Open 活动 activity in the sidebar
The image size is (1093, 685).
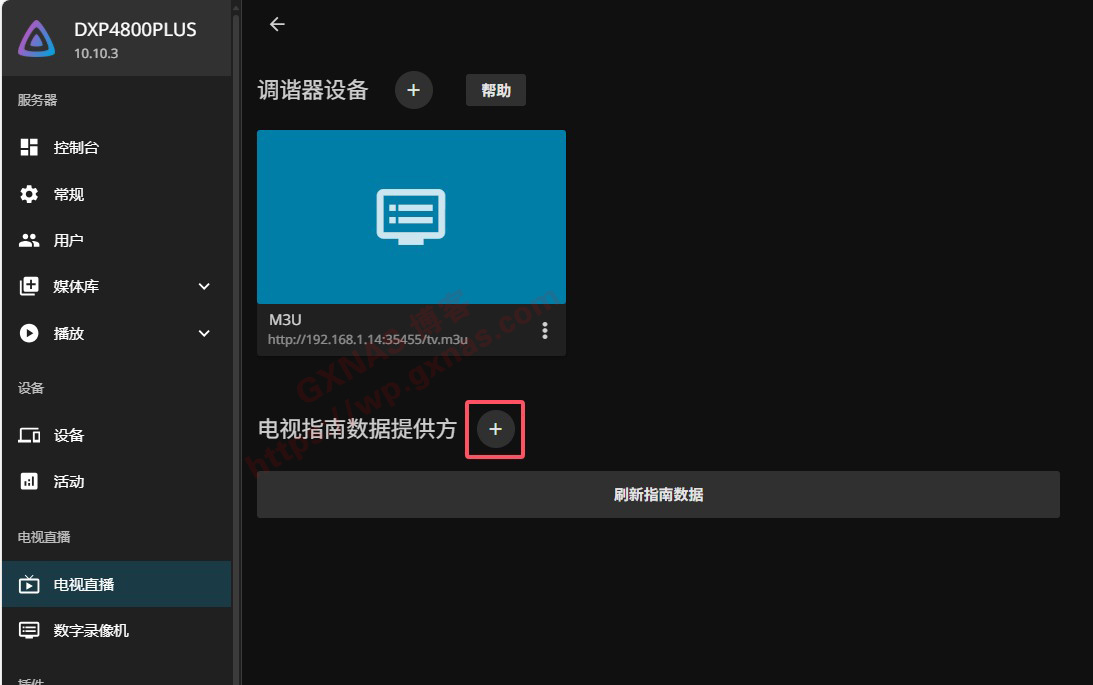68,482
